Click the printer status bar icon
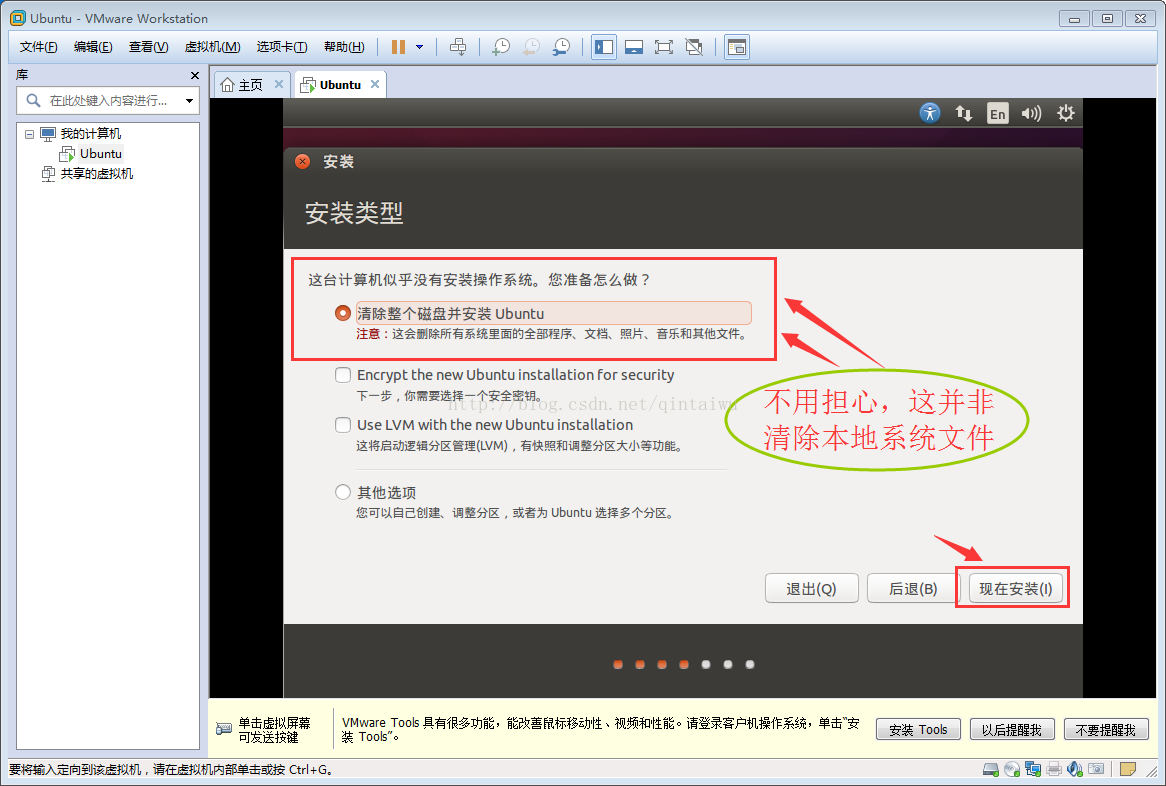This screenshot has height=786, width=1166. tap(1054, 769)
